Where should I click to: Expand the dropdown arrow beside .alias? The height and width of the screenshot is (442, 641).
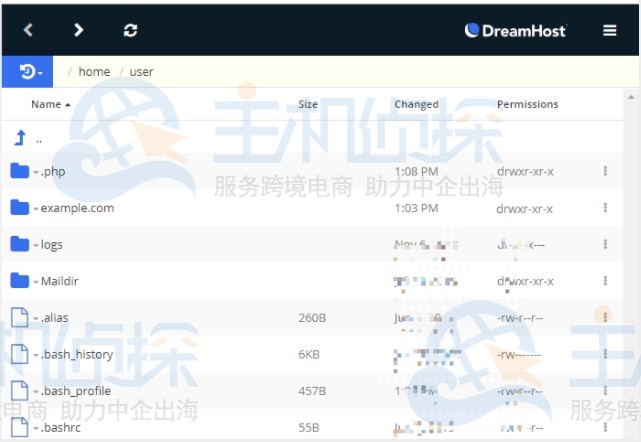tap(36, 319)
